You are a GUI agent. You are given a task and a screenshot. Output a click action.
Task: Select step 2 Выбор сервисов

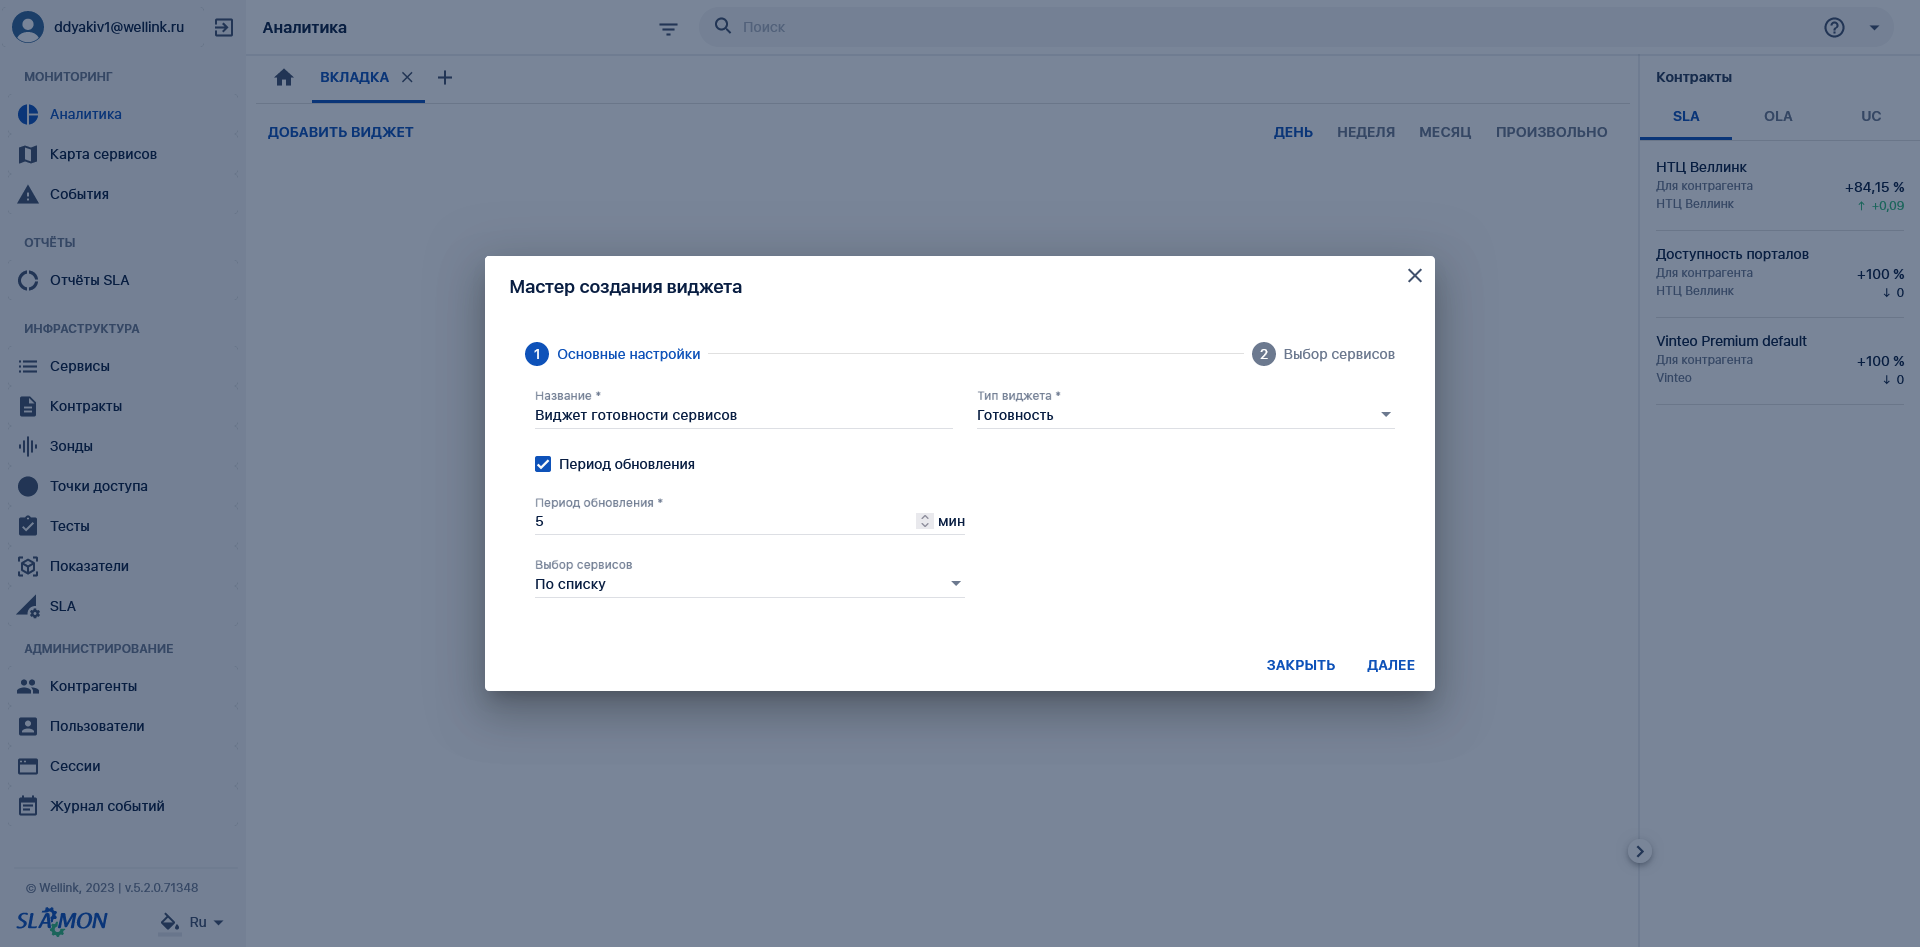(1323, 354)
